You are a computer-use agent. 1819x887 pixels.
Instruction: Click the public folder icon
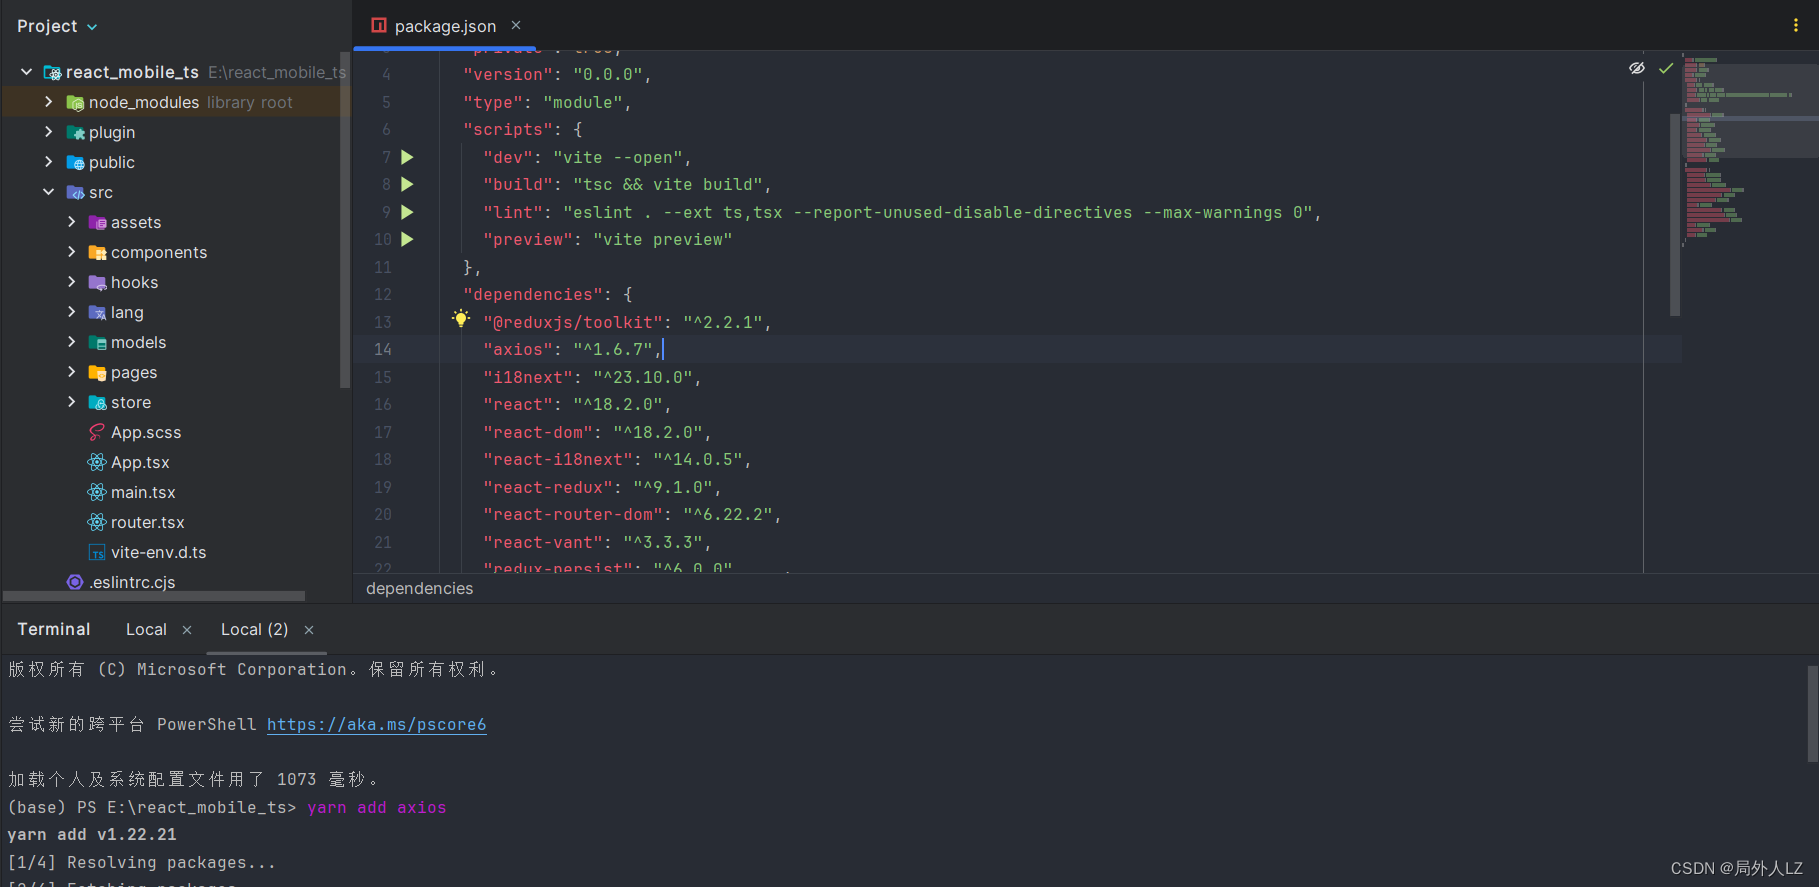tap(75, 162)
